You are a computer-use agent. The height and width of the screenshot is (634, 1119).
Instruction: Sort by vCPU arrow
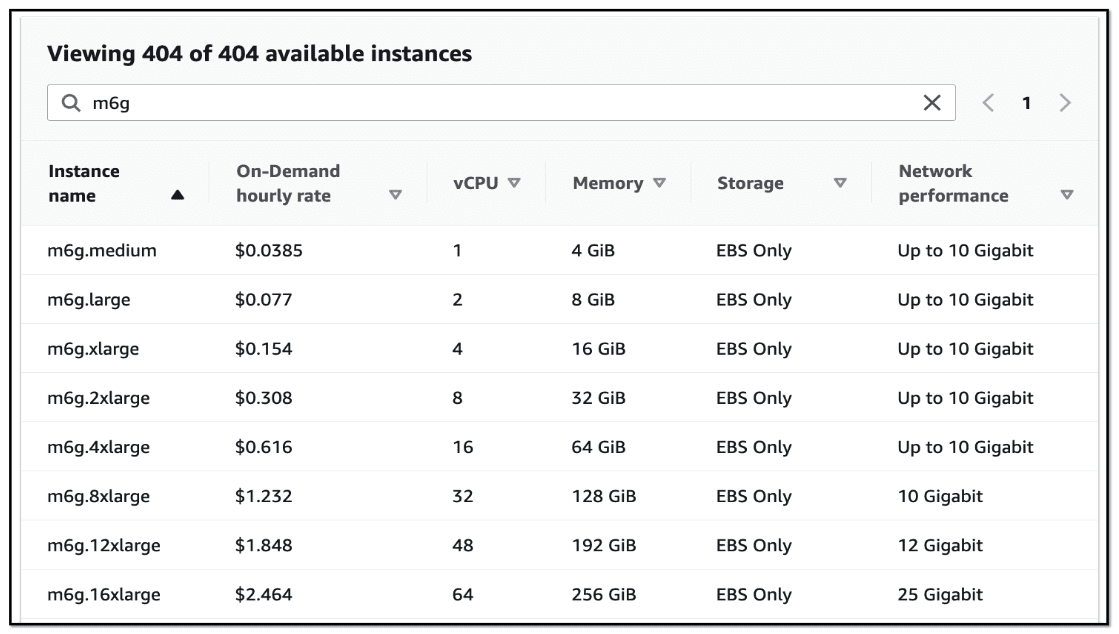point(514,183)
